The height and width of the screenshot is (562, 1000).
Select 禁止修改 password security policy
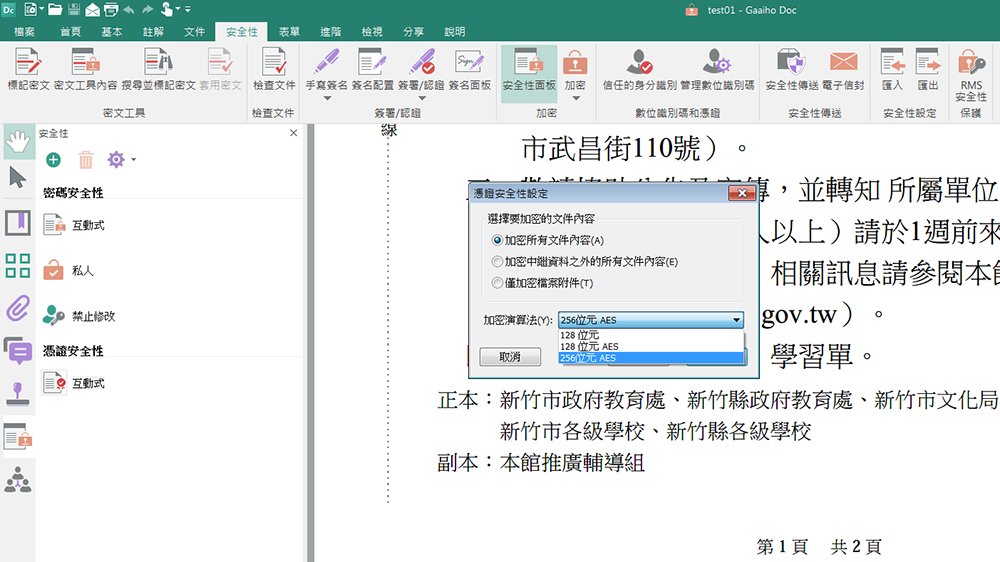pos(92,316)
